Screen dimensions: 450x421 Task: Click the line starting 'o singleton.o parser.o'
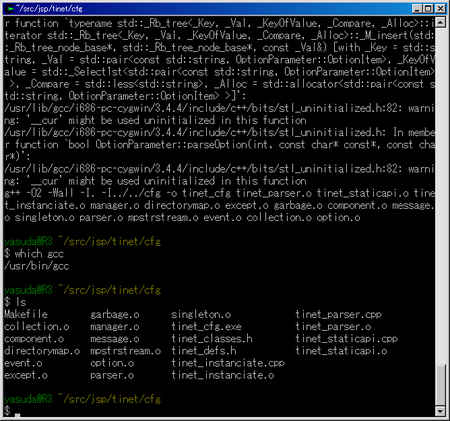182,217
